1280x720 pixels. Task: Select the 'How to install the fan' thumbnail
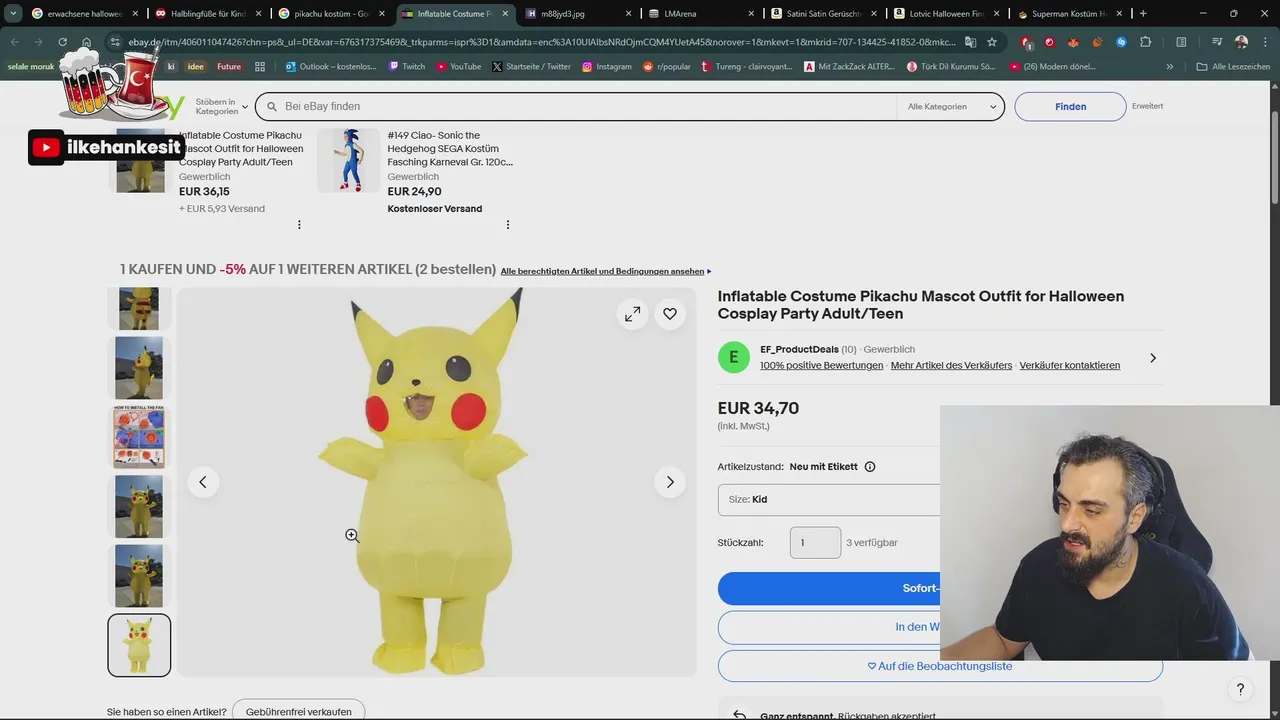pos(139,437)
